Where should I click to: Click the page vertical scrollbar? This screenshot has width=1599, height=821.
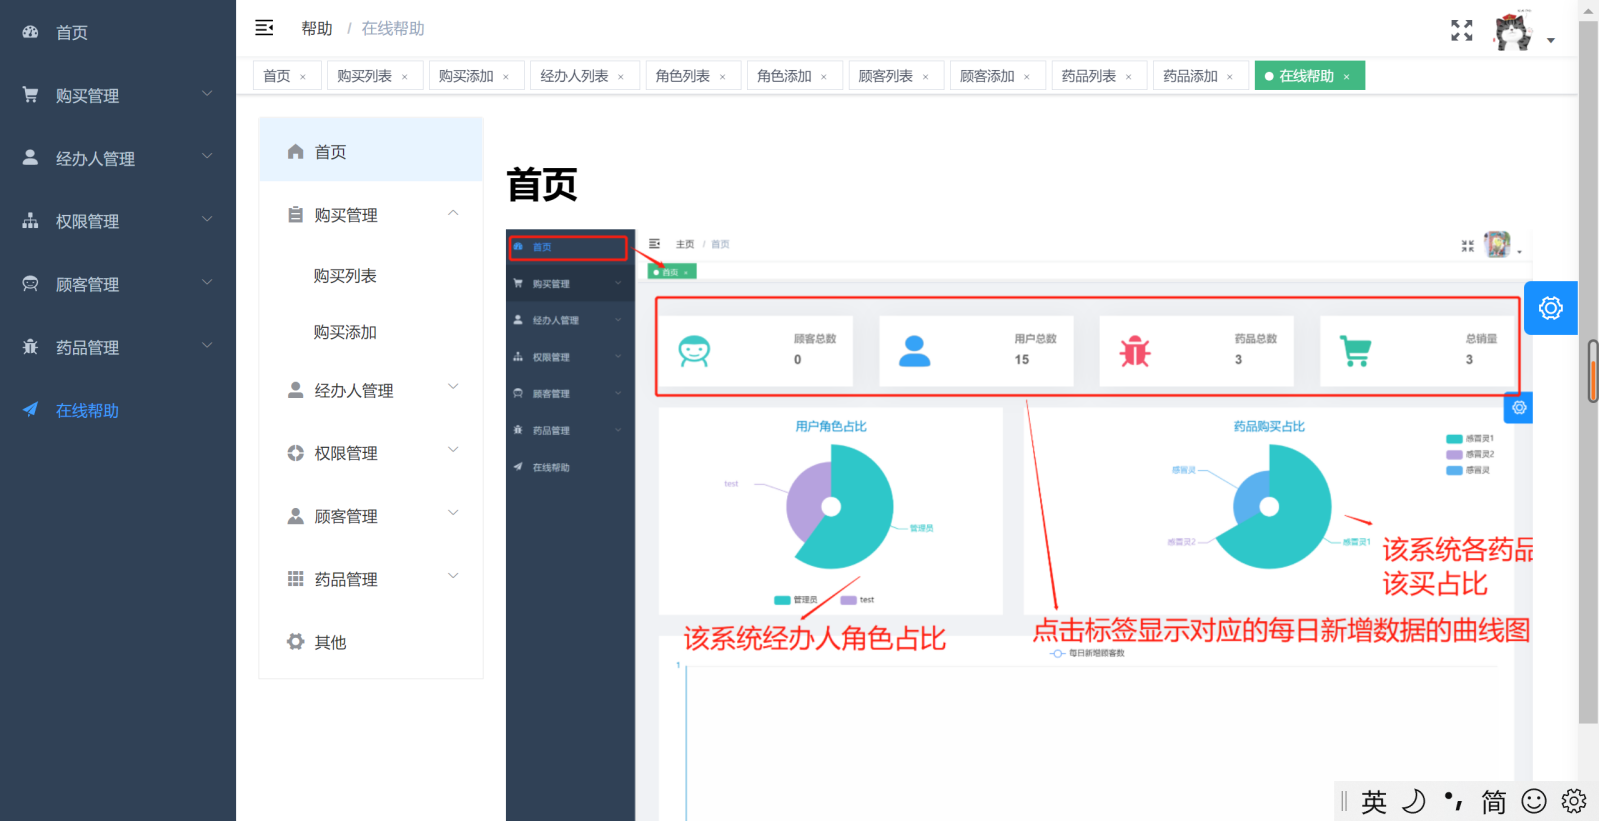(x=1588, y=372)
